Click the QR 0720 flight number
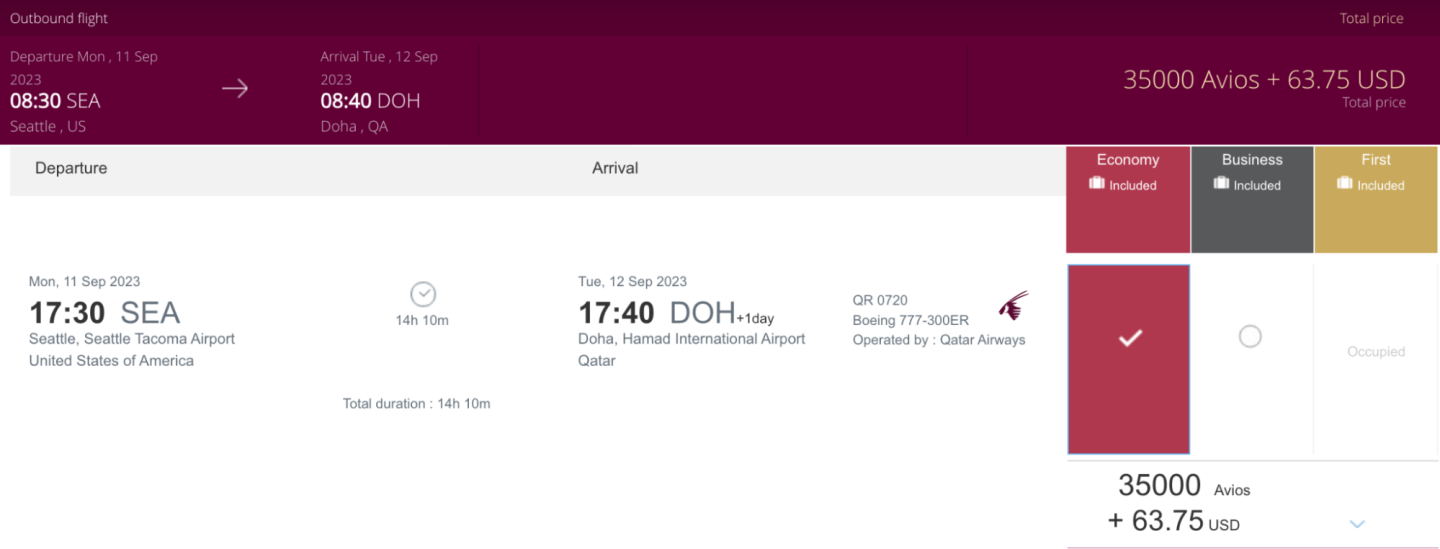The width and height of the screenshot is (1440, 549). coord(880,300)
